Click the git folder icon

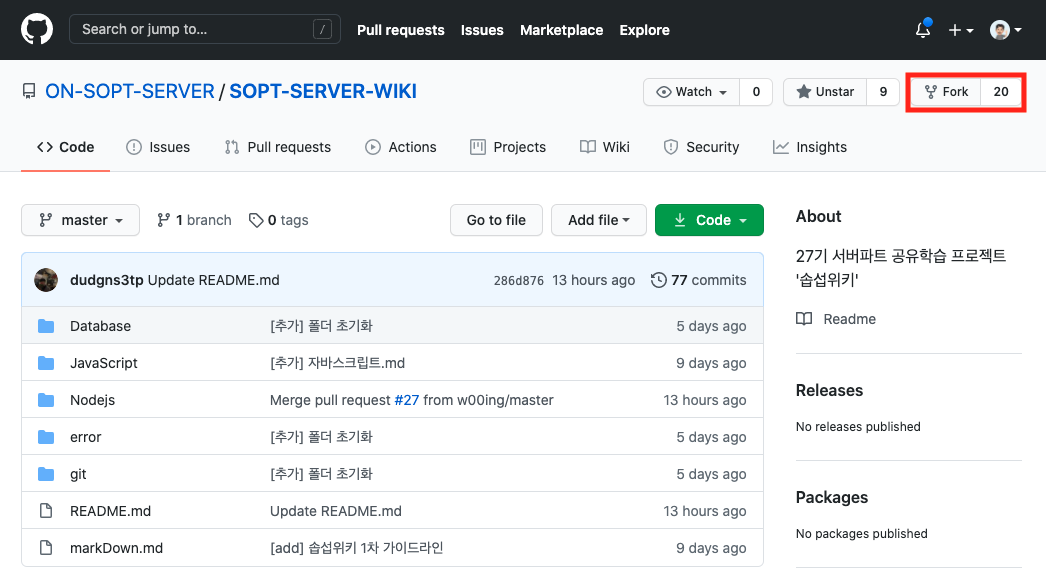(x=46, y=474)
